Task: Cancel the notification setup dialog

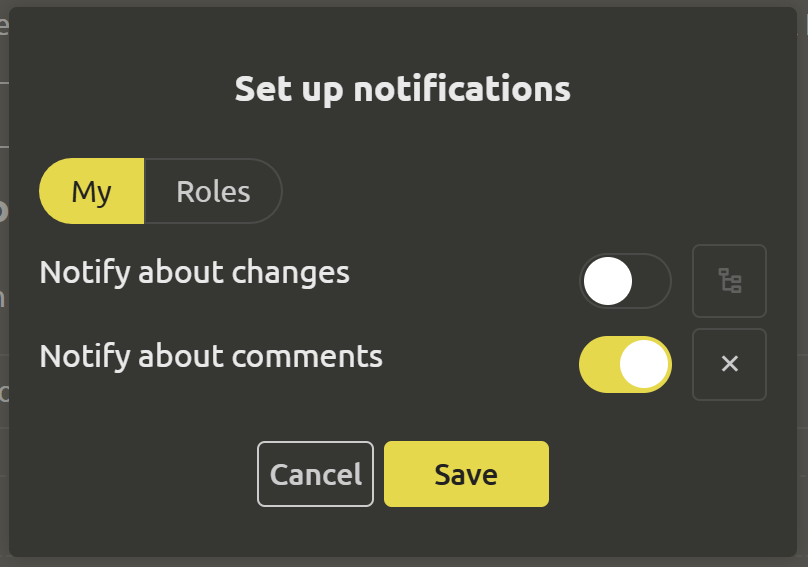Action: tap(315, 474)
